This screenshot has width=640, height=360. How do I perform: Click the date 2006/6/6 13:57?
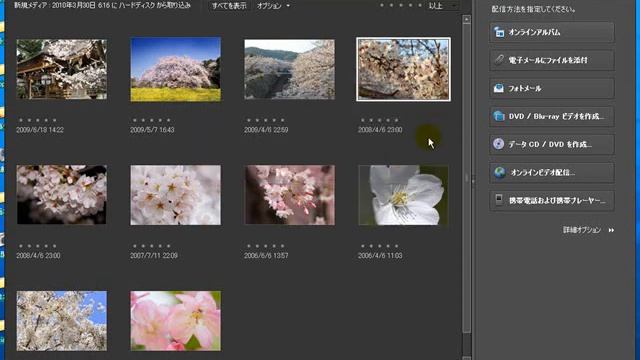coord(266,256)
